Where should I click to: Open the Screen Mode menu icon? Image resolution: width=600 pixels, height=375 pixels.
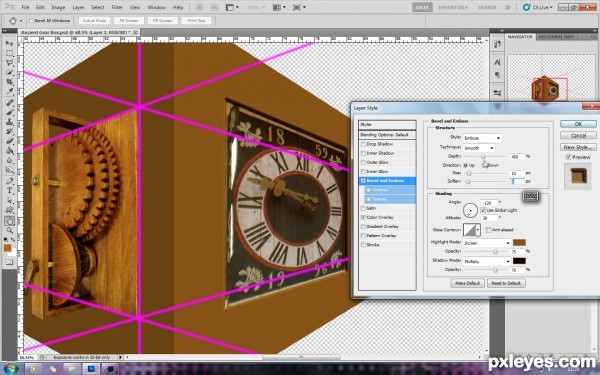point(299,7)
